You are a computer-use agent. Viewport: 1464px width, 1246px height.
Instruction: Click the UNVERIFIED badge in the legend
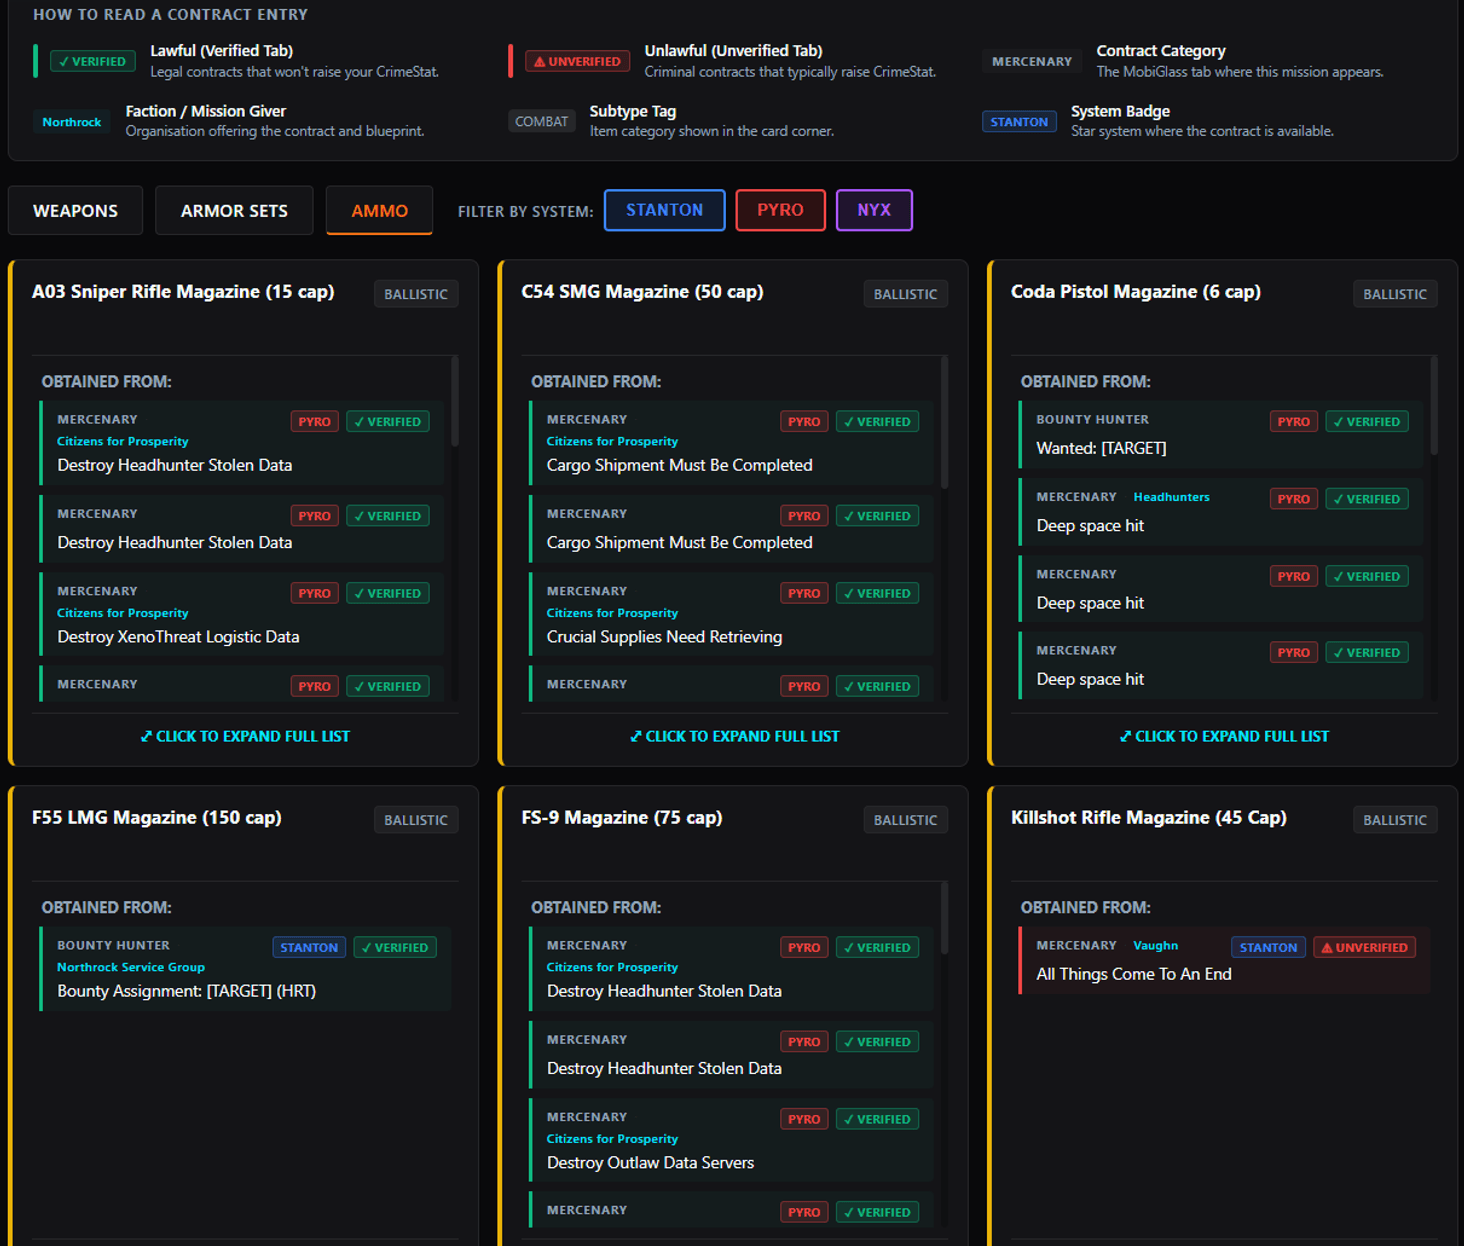[577, 61]
